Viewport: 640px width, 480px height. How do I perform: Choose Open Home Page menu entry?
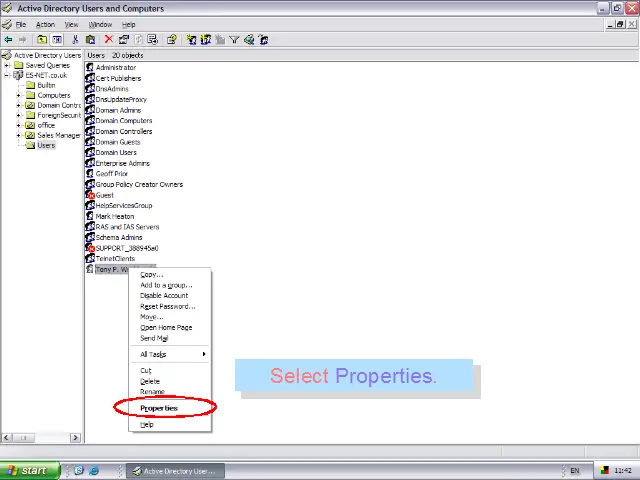tap(170, 327)
